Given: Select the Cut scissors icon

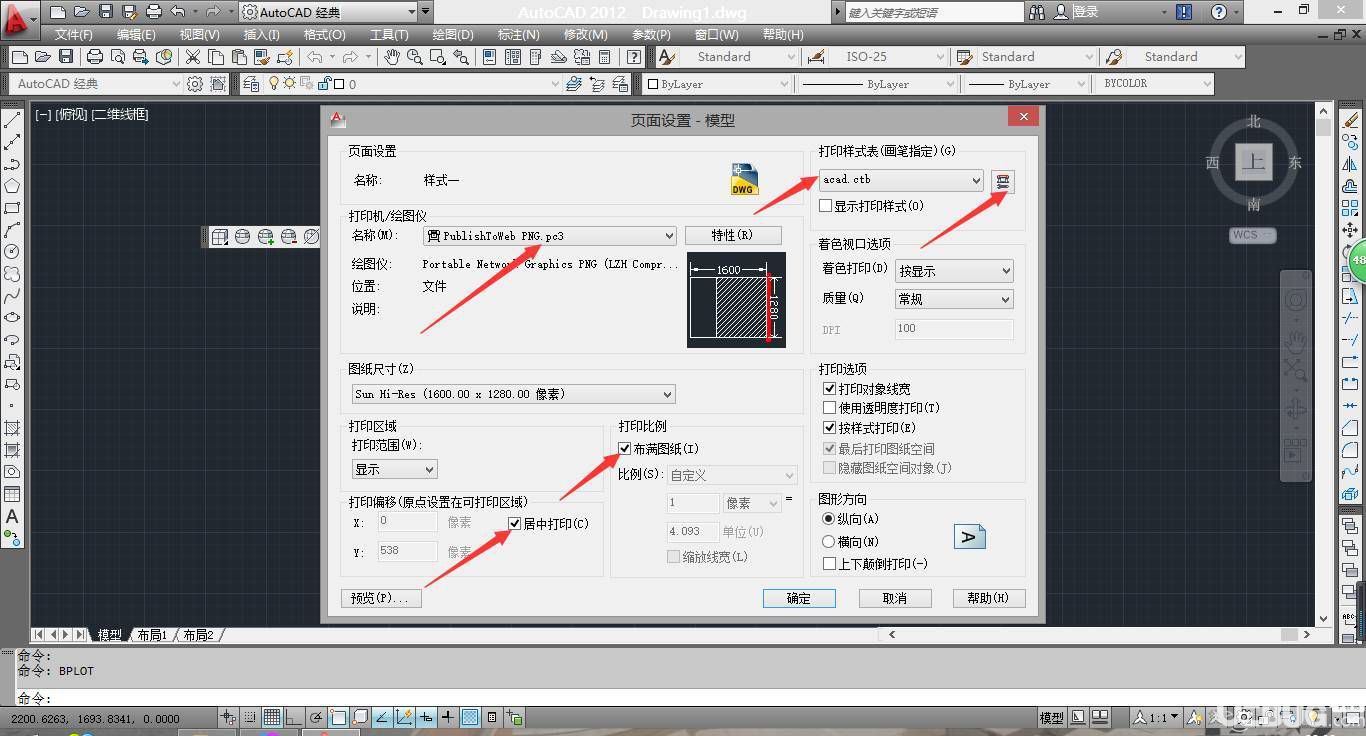Looking at the screenshot, I should pos(192,57).
